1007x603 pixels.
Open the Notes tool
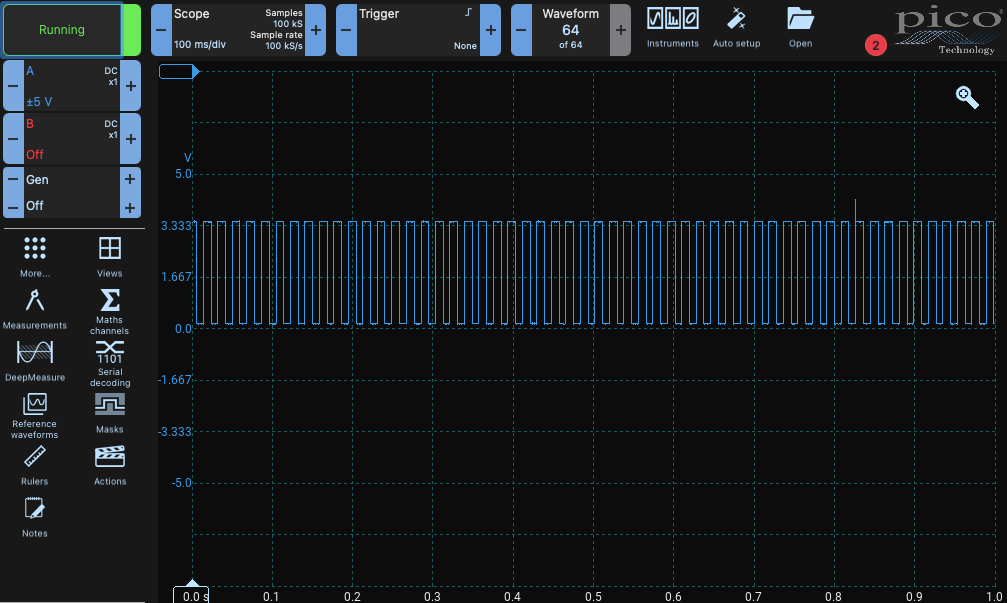[35, 518]
